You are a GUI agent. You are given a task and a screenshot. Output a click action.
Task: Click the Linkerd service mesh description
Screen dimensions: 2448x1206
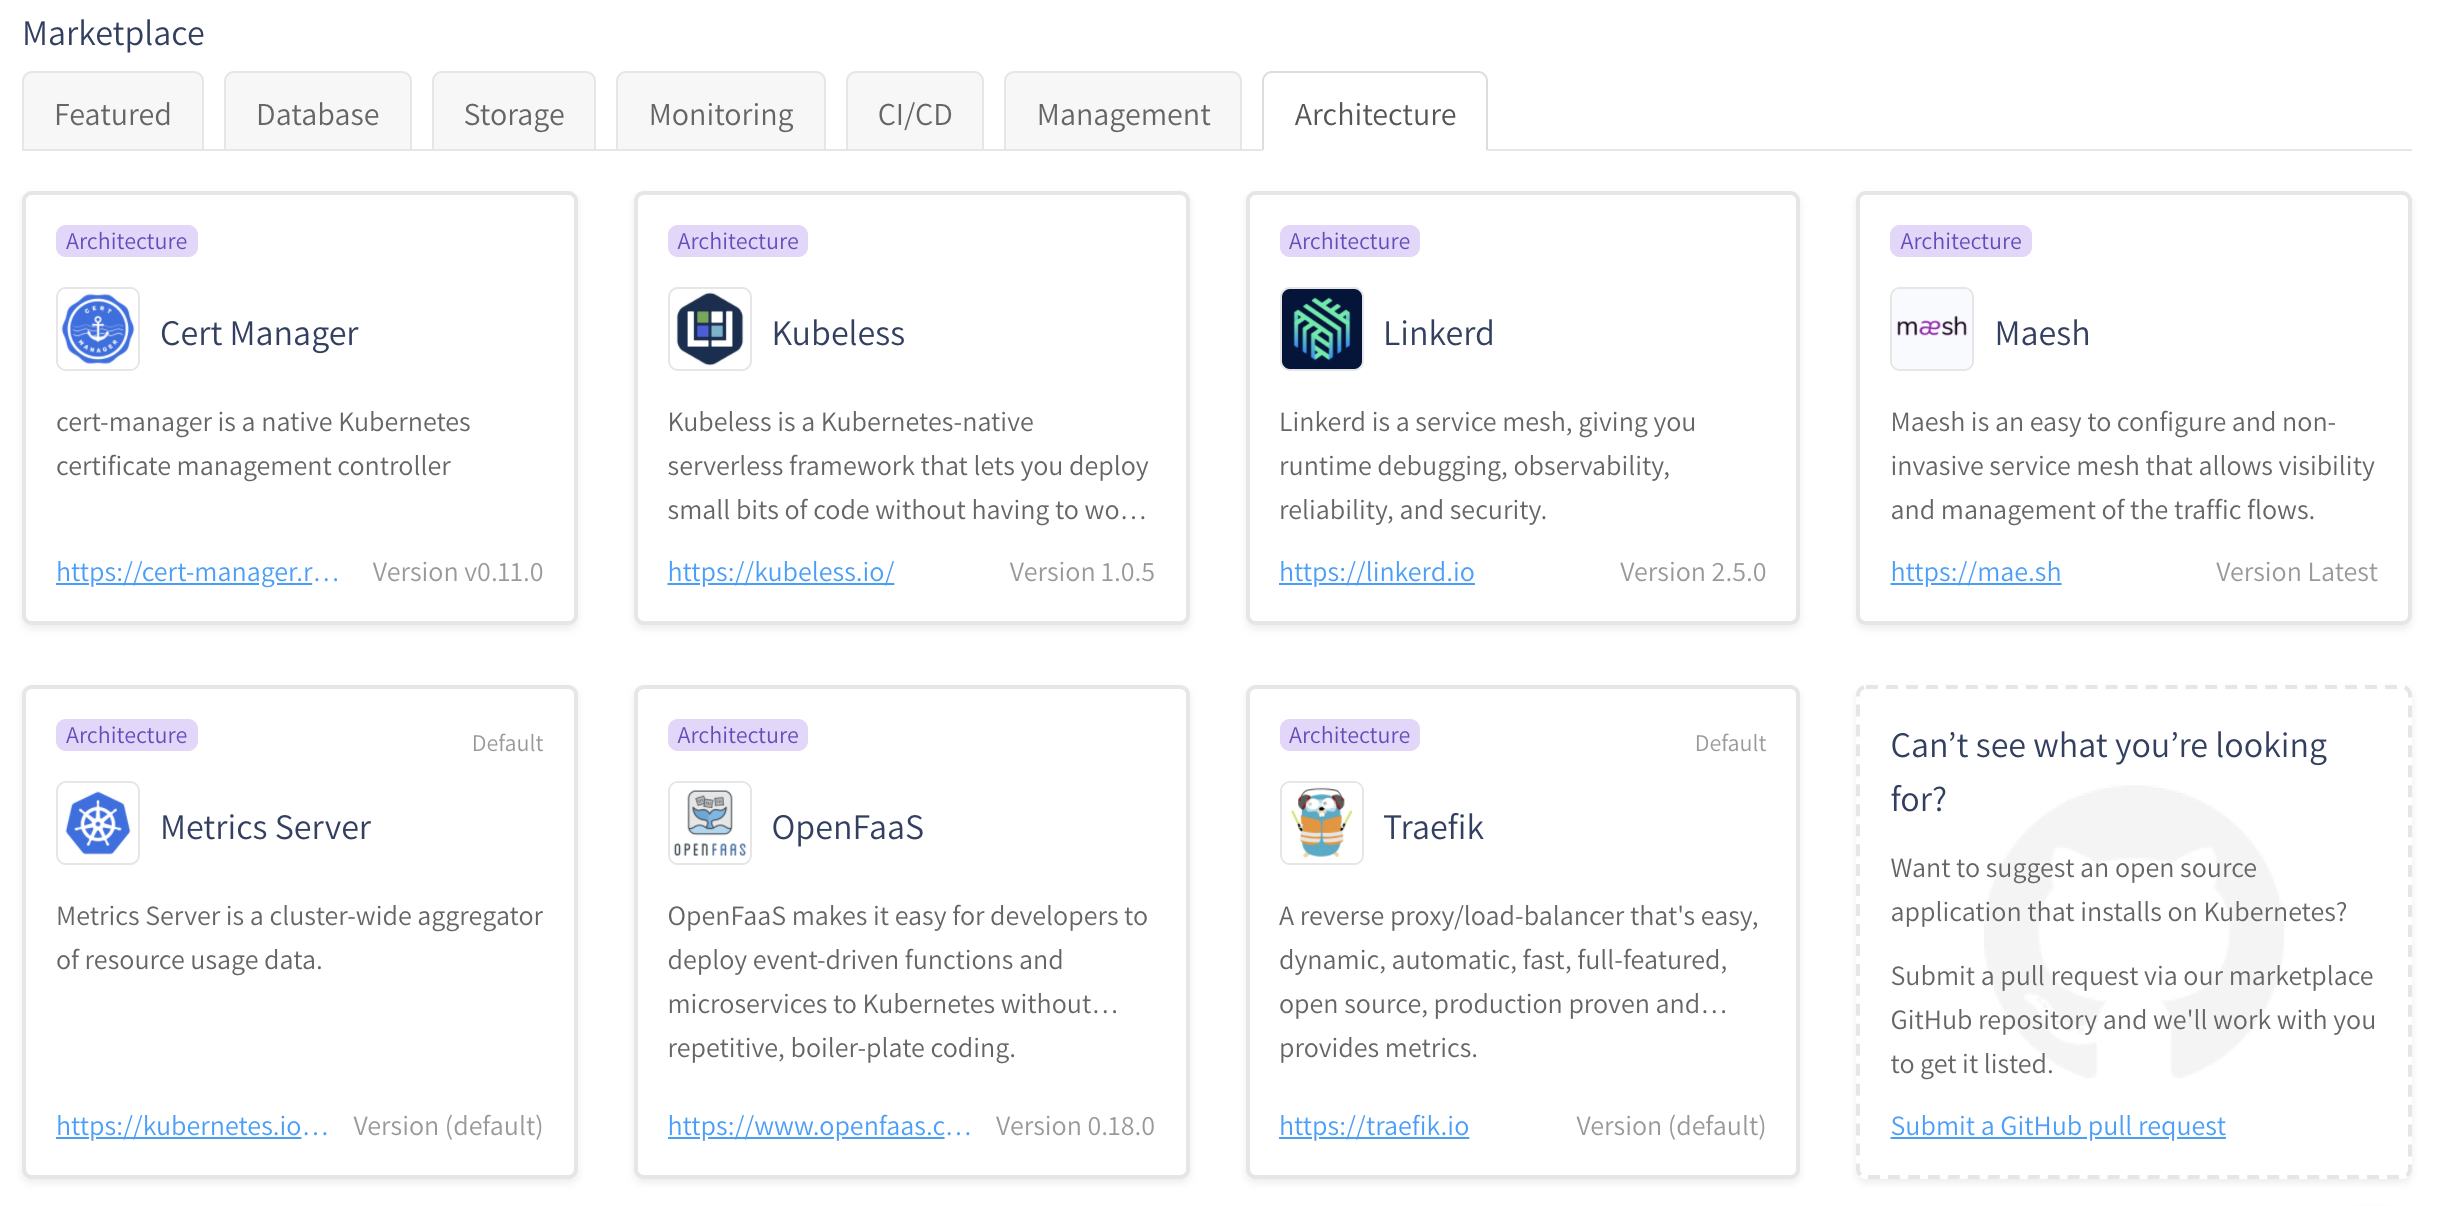click(1487, 466)
